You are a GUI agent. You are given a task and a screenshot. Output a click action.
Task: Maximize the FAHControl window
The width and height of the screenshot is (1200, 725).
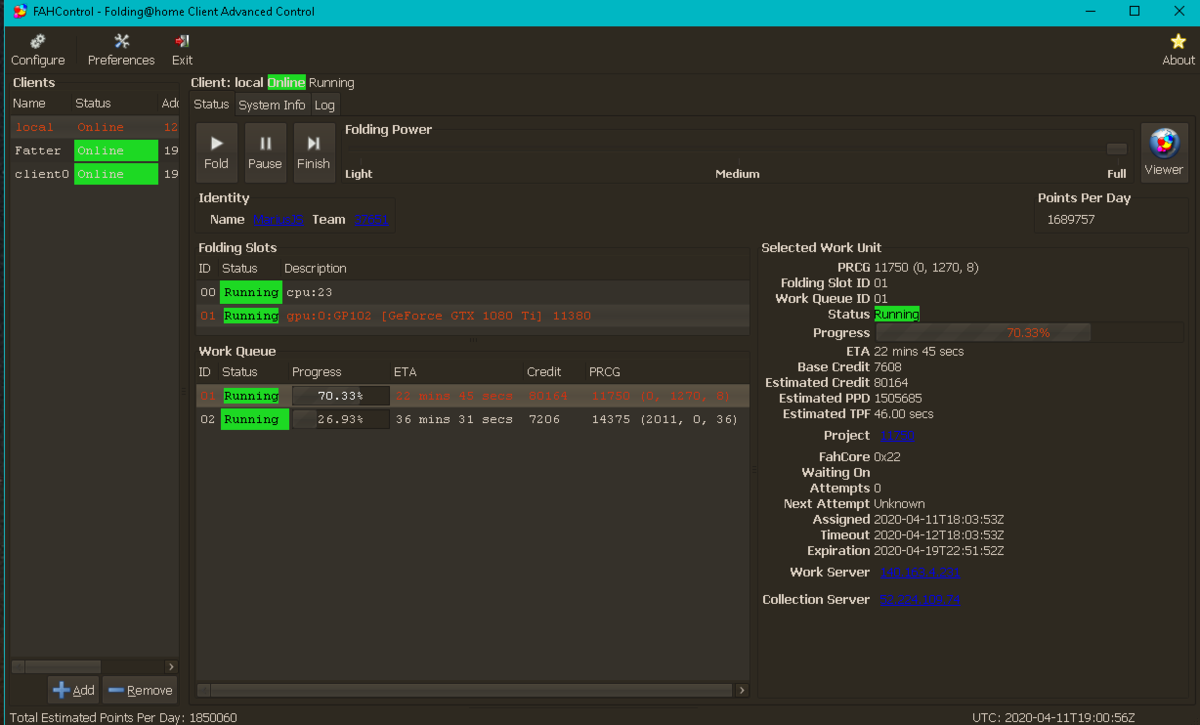(1134, 11)
